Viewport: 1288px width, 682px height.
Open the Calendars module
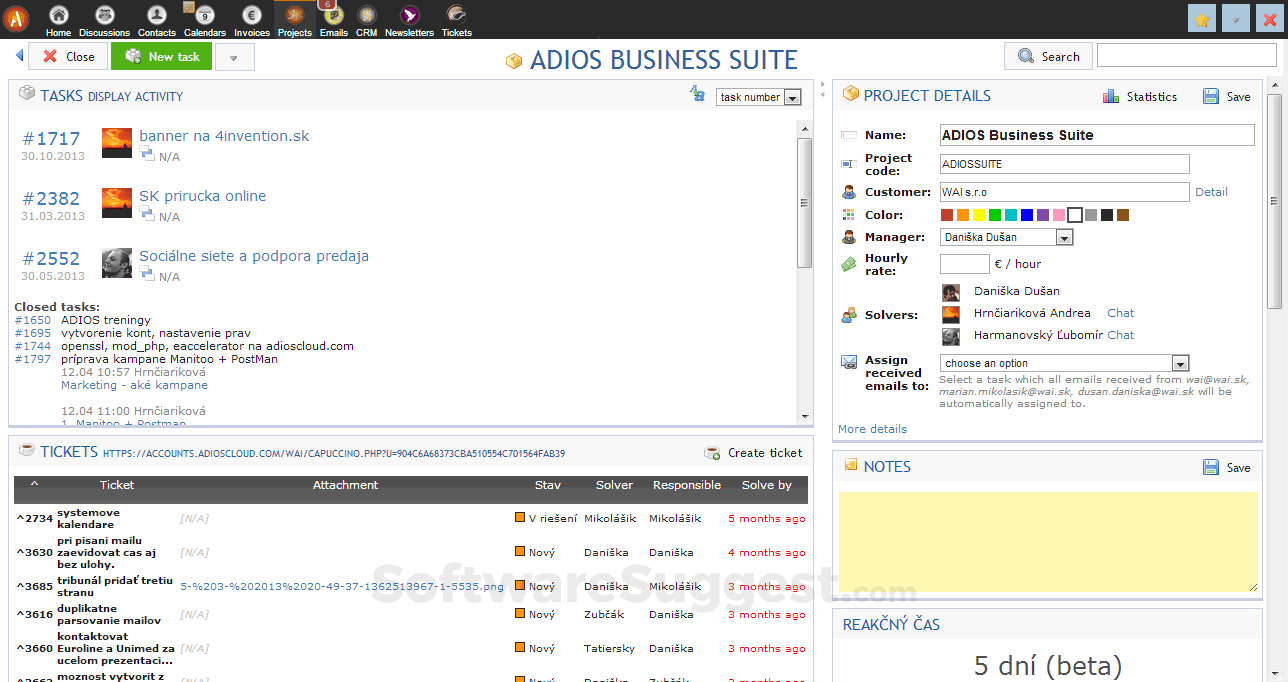pos(205,20)
